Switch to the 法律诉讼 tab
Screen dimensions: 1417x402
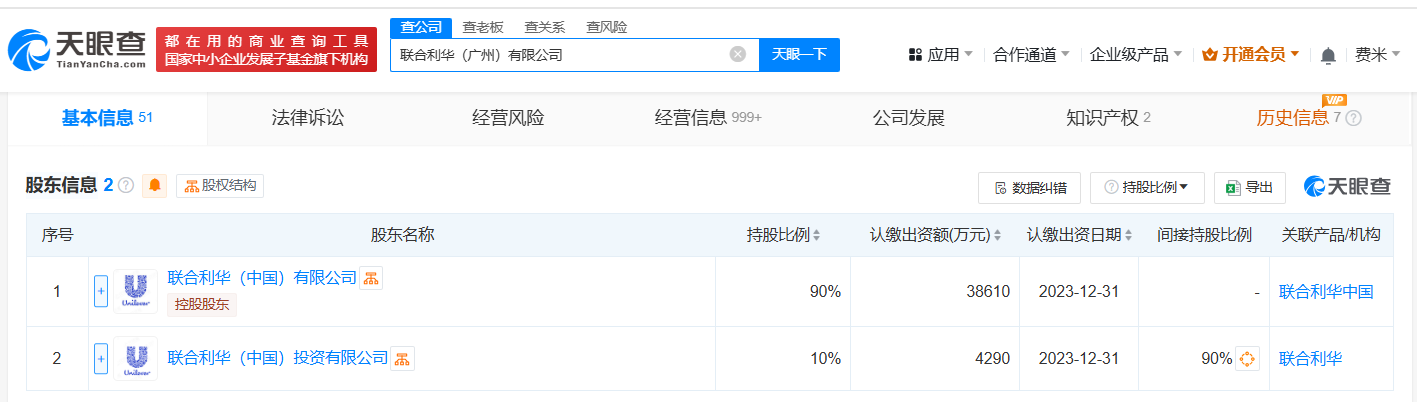coord(307,118)
